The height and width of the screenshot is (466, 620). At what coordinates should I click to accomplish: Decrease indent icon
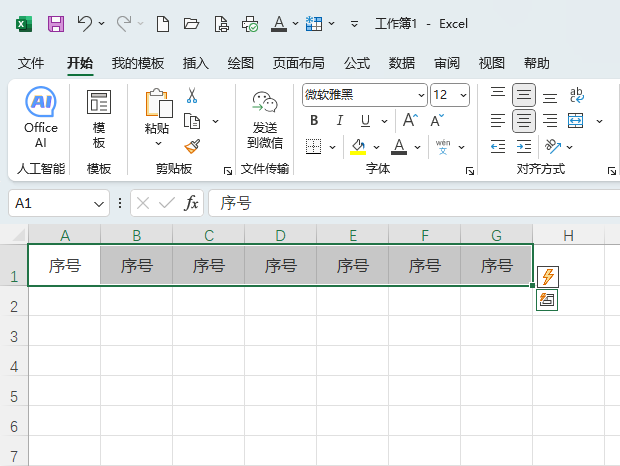click(x=498, y=147)
